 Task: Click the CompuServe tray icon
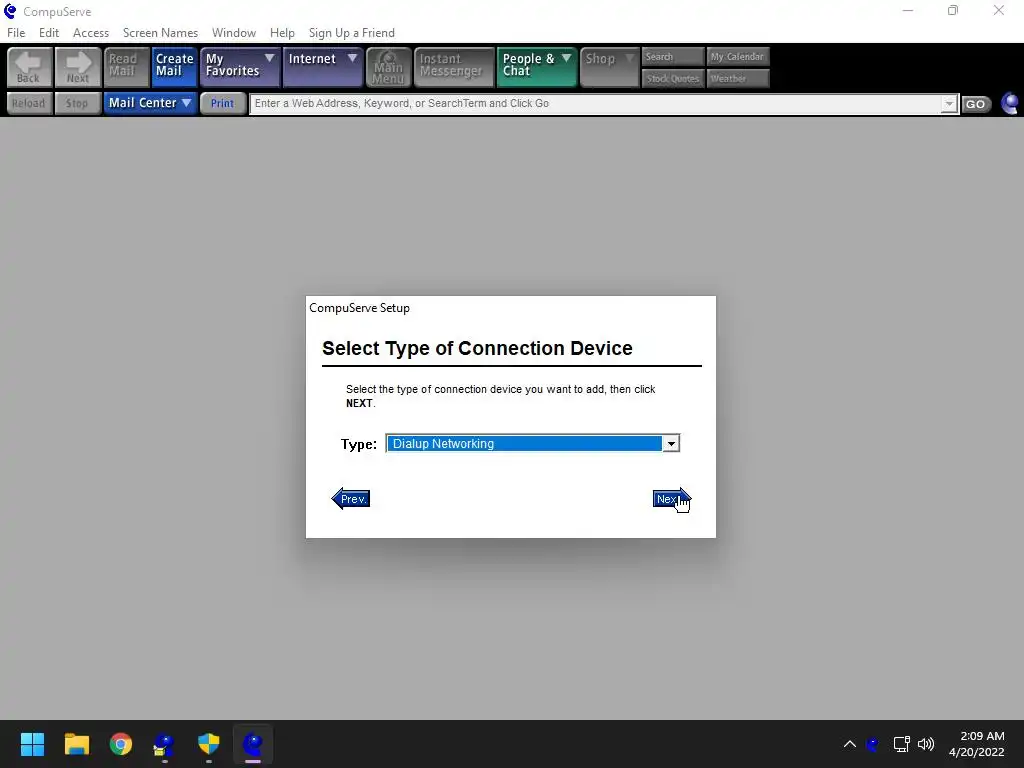pyautogui.click(x=872, y=744)
